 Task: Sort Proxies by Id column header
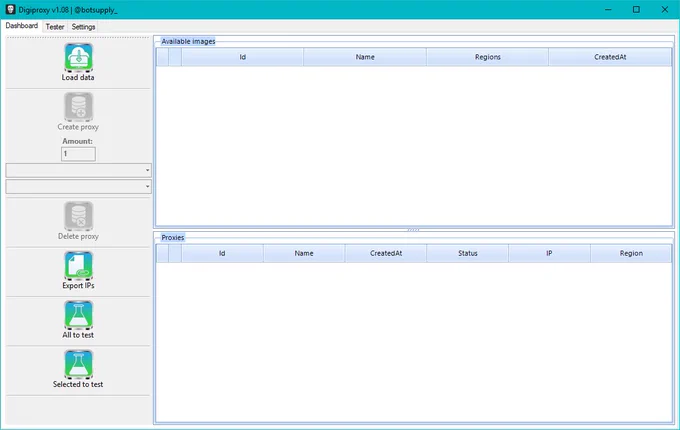click(222, 253)
